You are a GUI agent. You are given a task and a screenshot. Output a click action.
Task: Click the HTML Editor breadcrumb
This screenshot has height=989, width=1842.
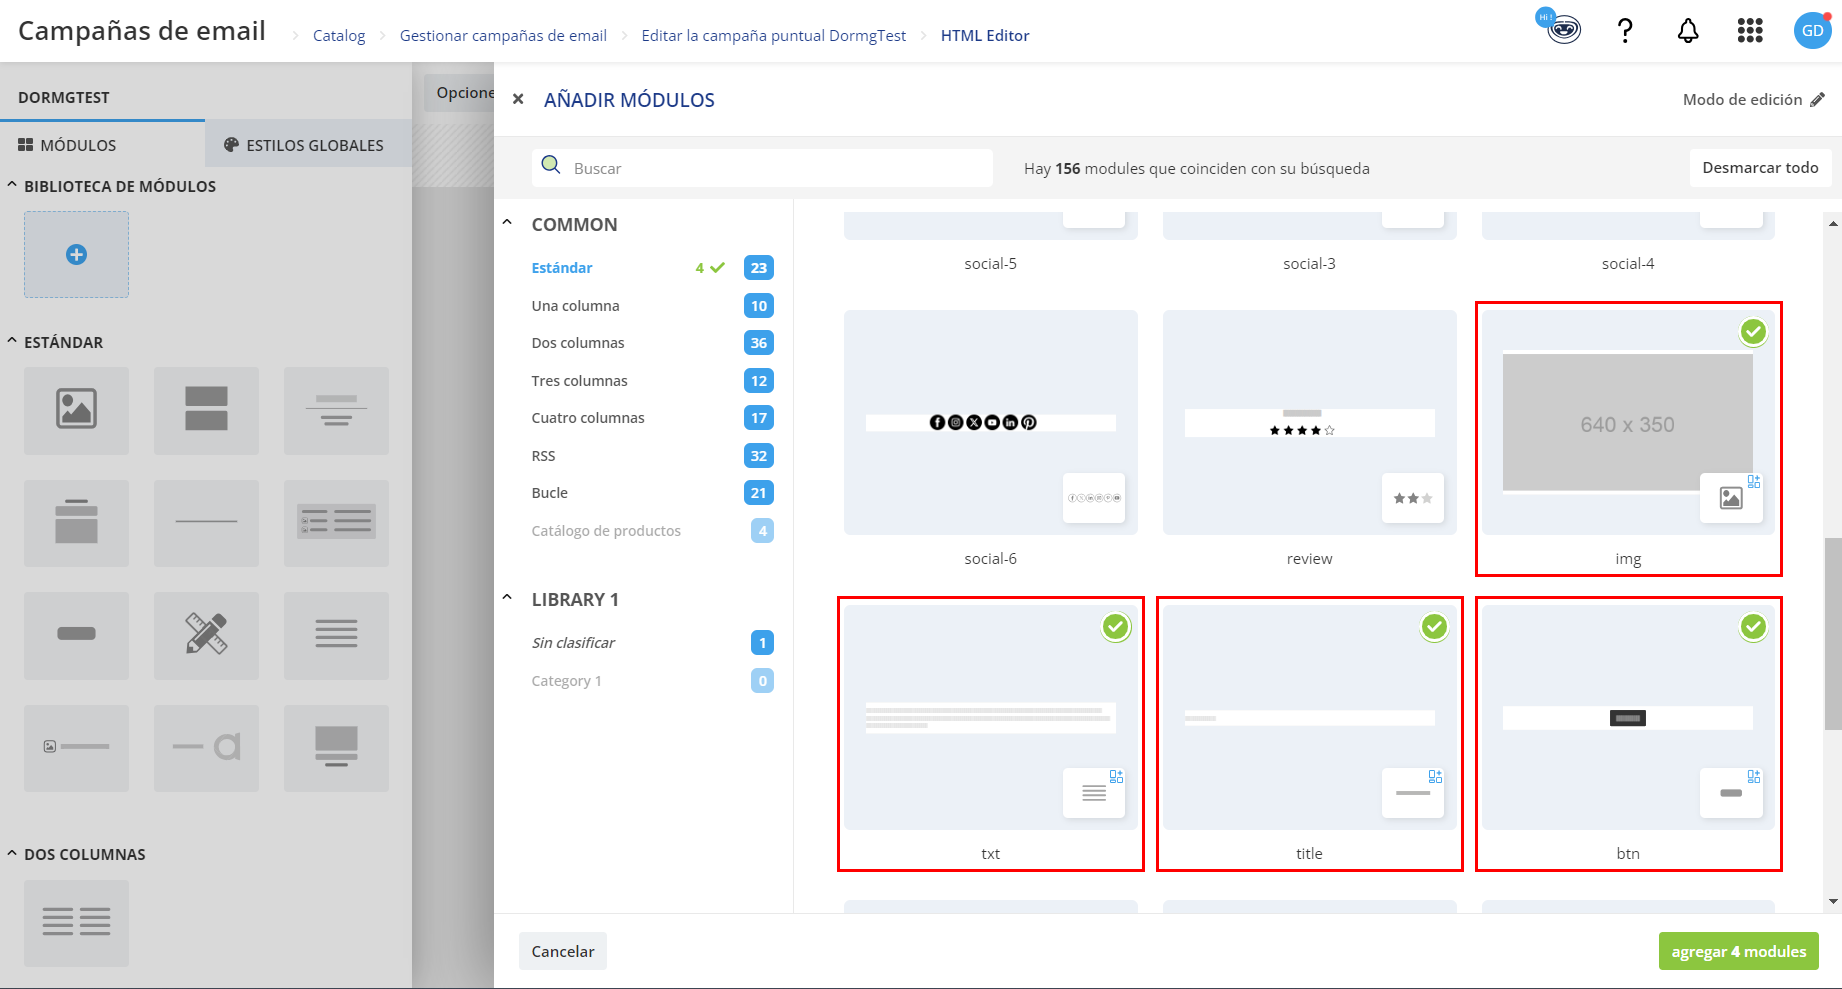coord(985,35)
